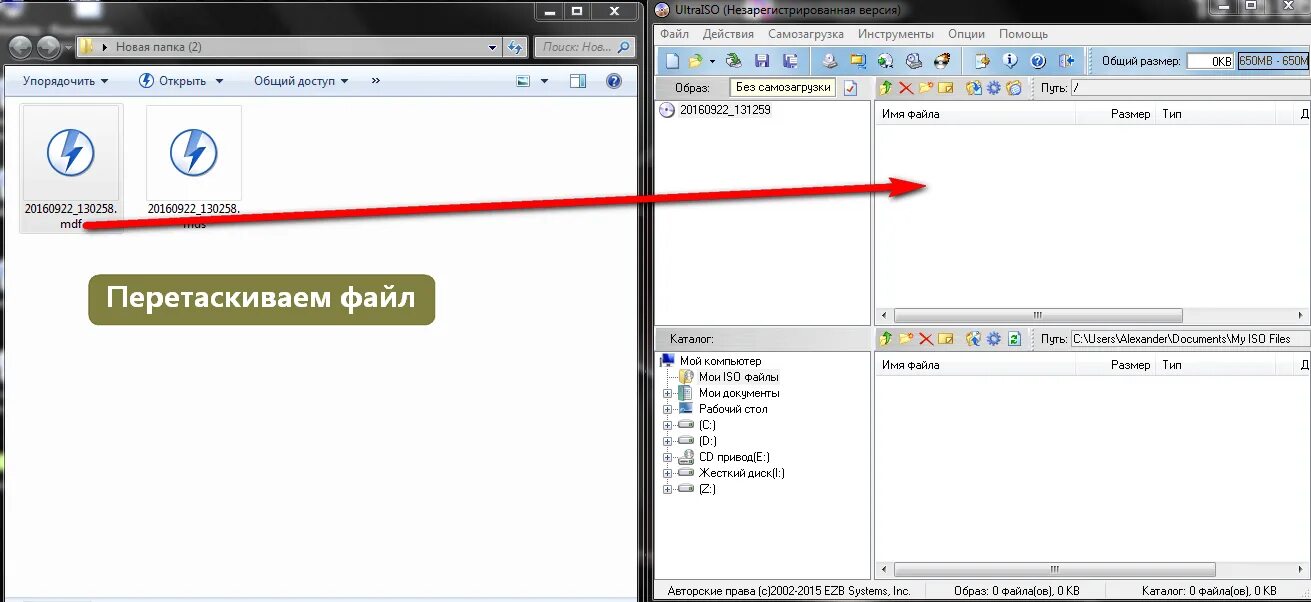
Task: Open the Действия menu
Action: click(728, 34)
